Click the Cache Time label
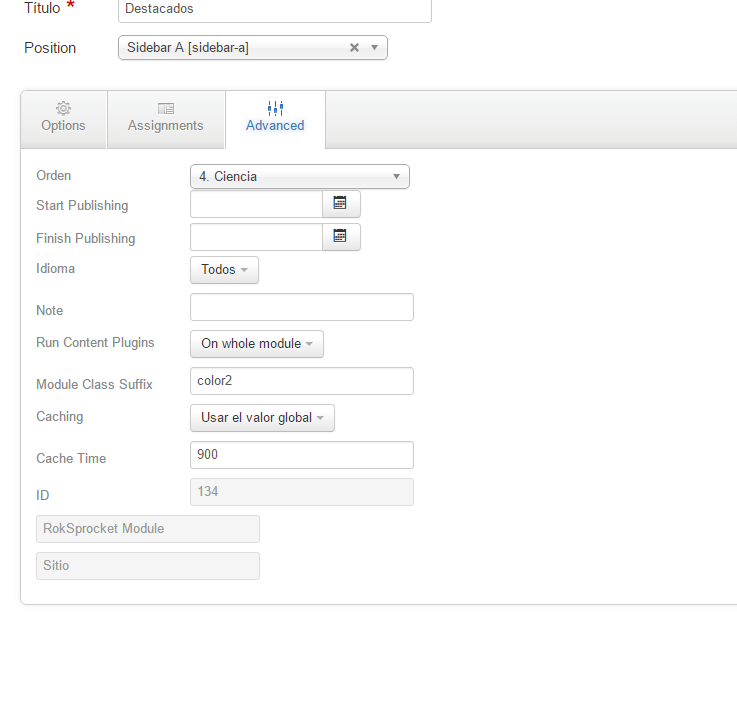 coord(71,458)
